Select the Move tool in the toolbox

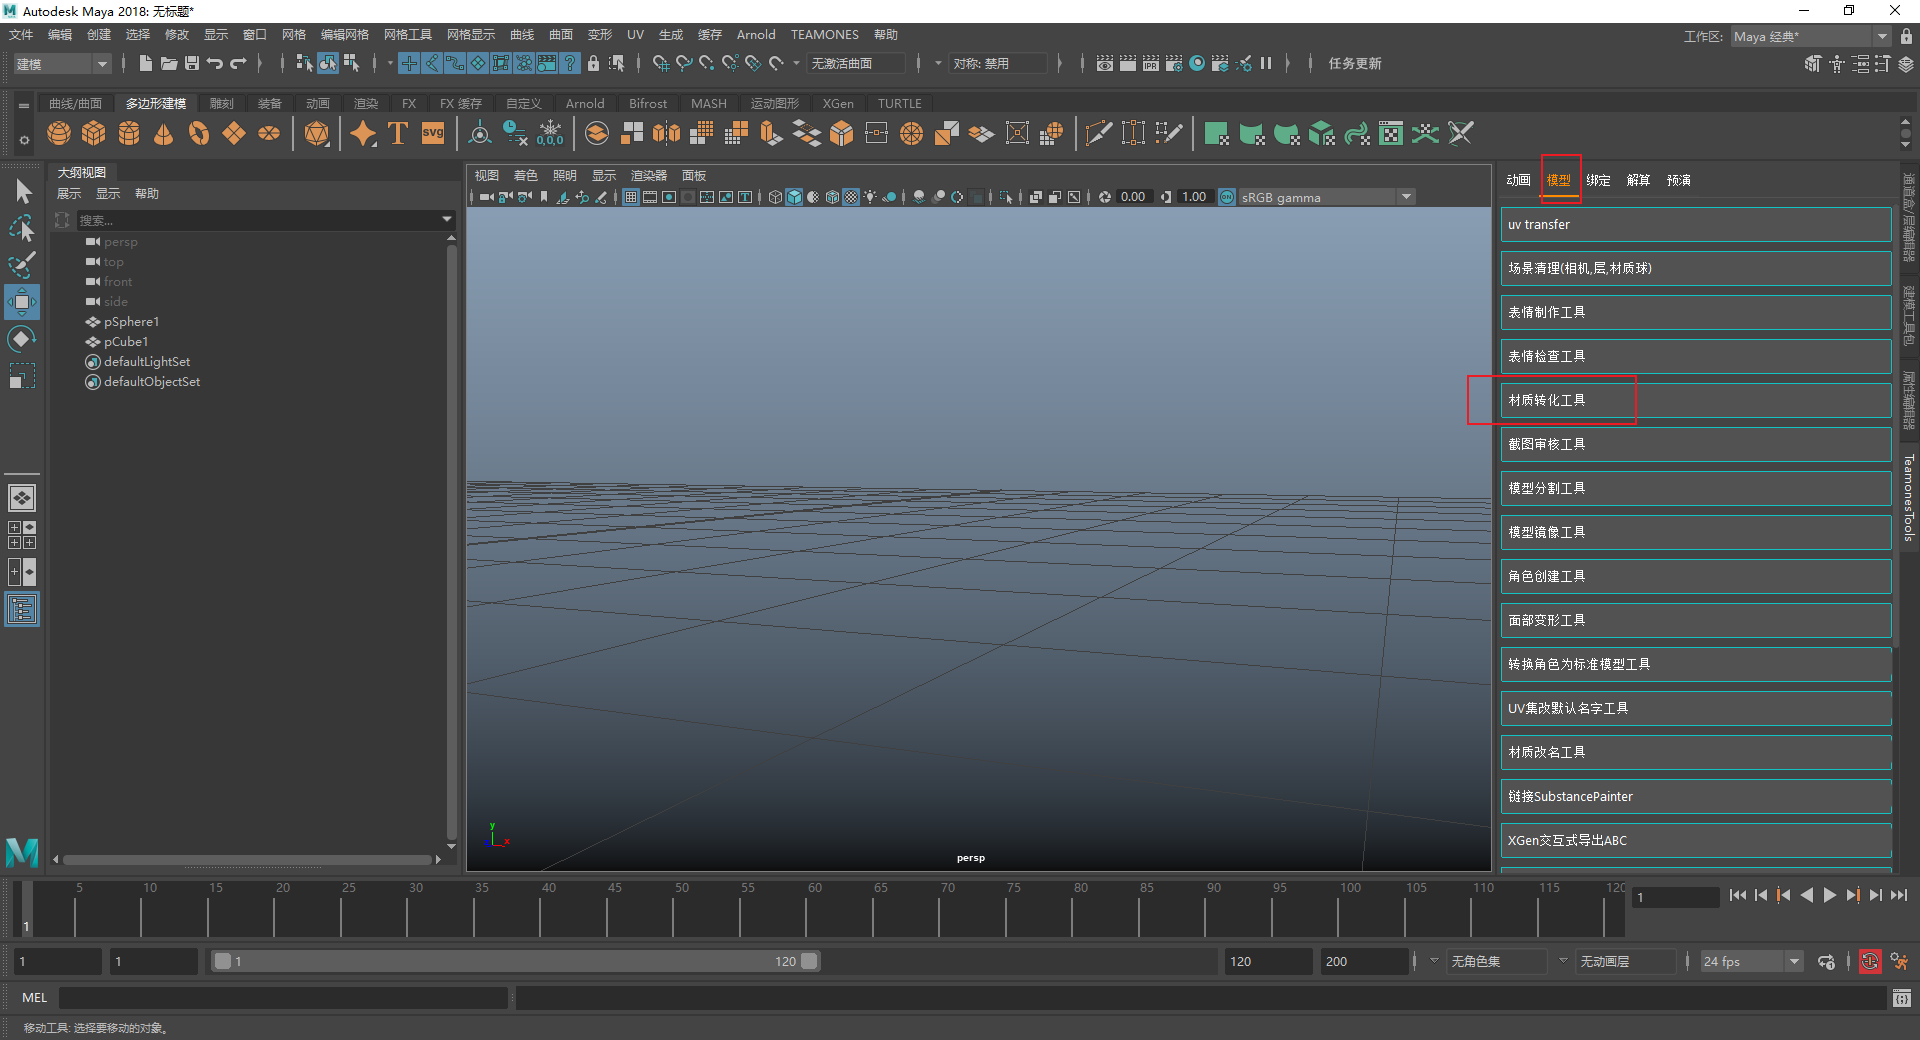tap(22, 302)
